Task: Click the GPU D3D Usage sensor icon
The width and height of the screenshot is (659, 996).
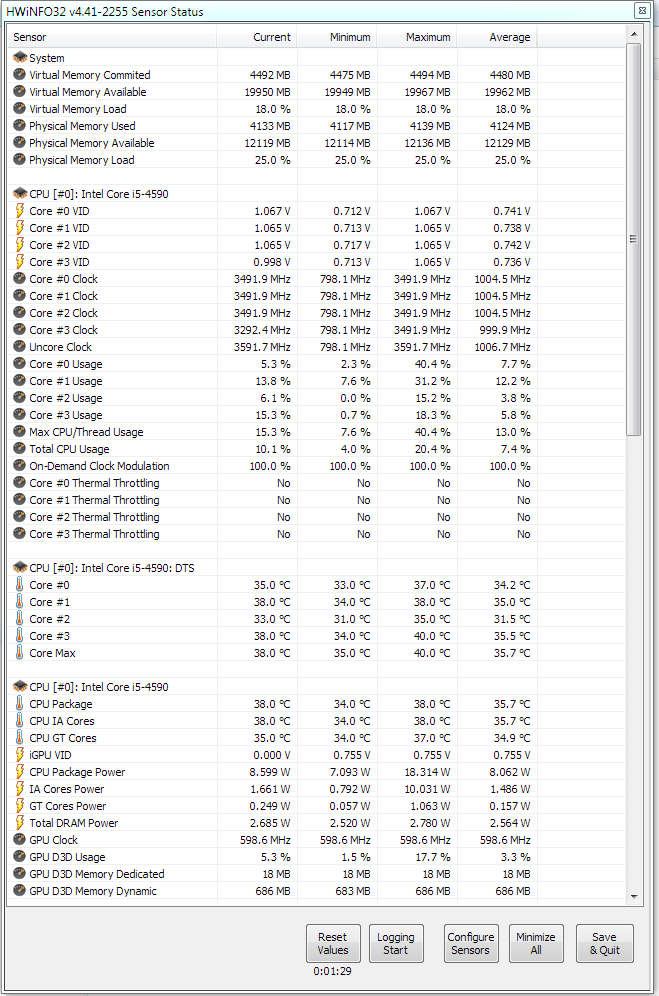Action: point(20,857)
